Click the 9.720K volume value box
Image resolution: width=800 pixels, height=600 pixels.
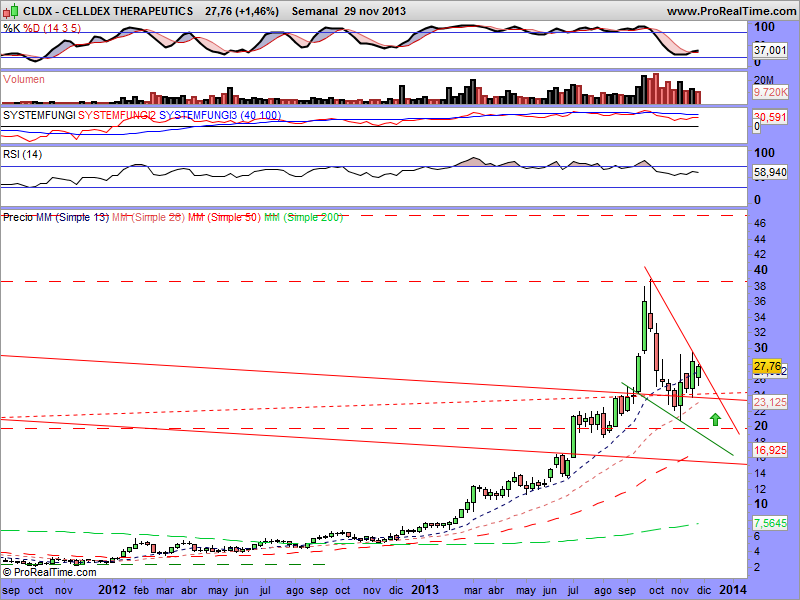tap(770, 92)
